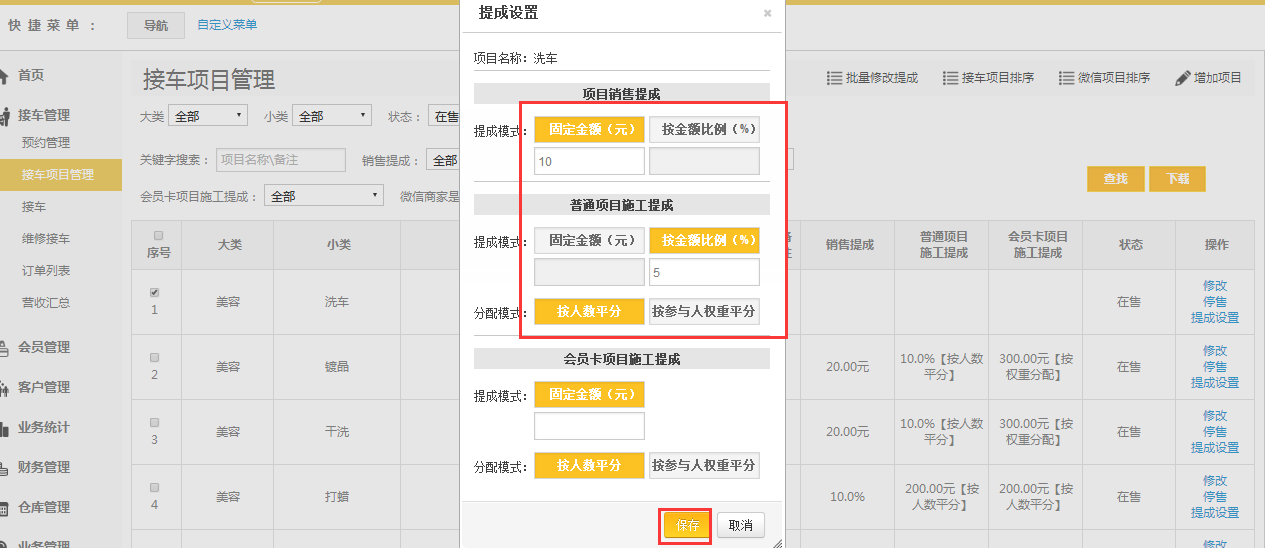Close the 提成设置 dialog with X
The image size is (1265, 548).
[767, 14]
